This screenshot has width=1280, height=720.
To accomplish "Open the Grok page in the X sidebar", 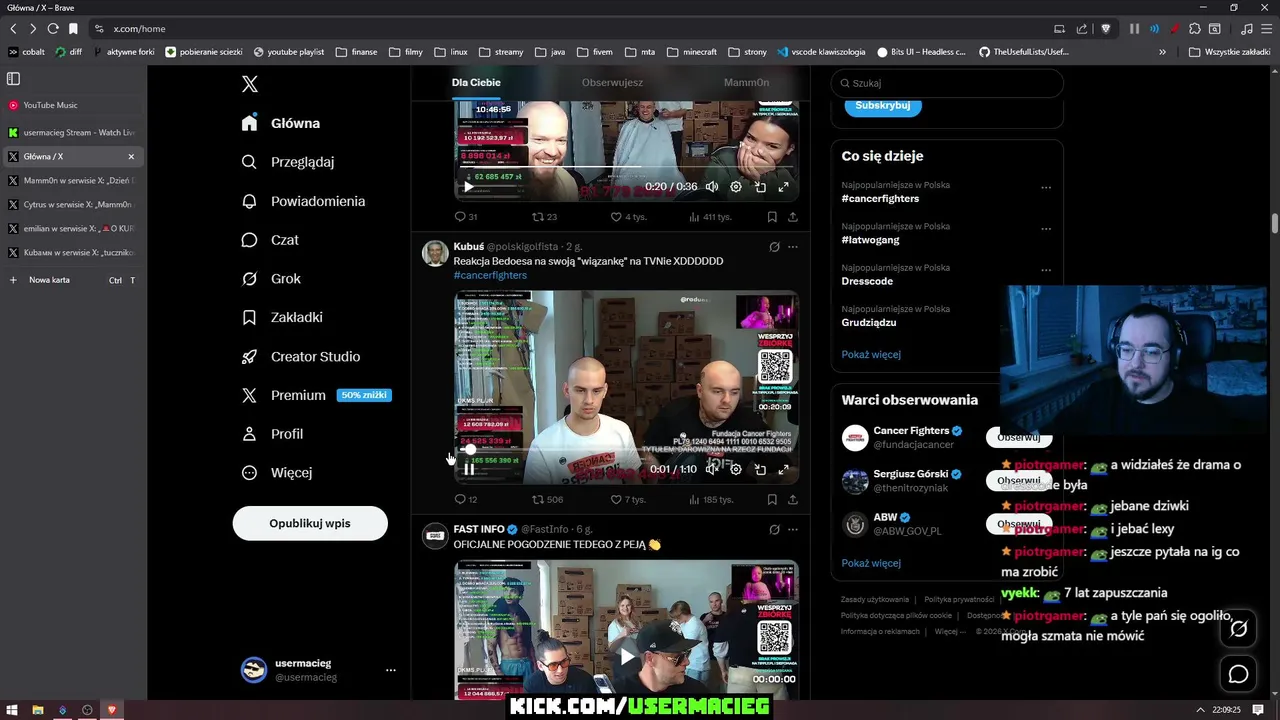I will click(271, 279).
